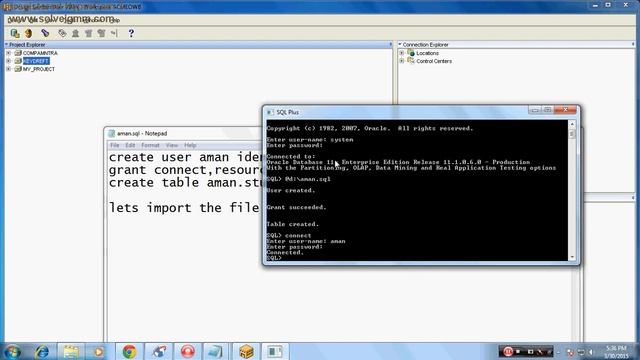Click the grayed-out tag toolbar icon

click(x=62, y=33)
